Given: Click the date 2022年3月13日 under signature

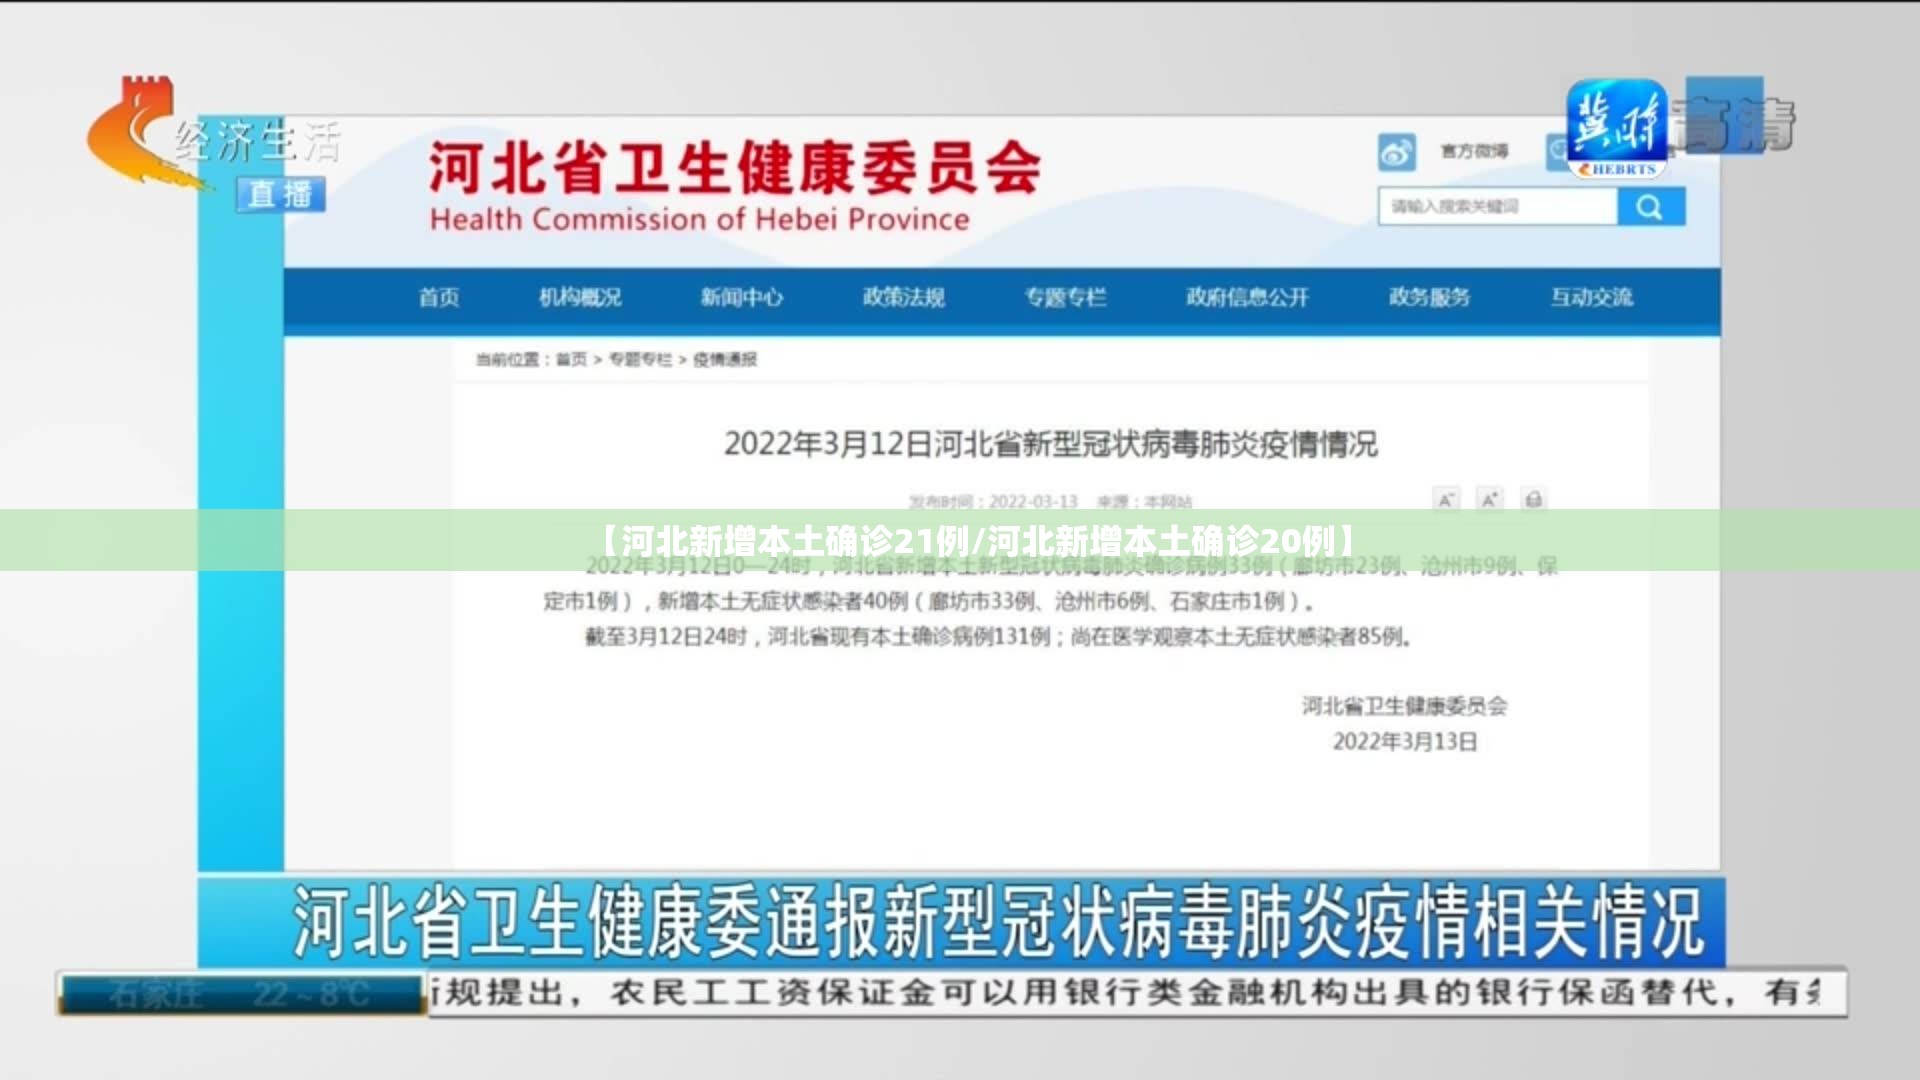Looking at the screenshot, I should [1404, 742].
